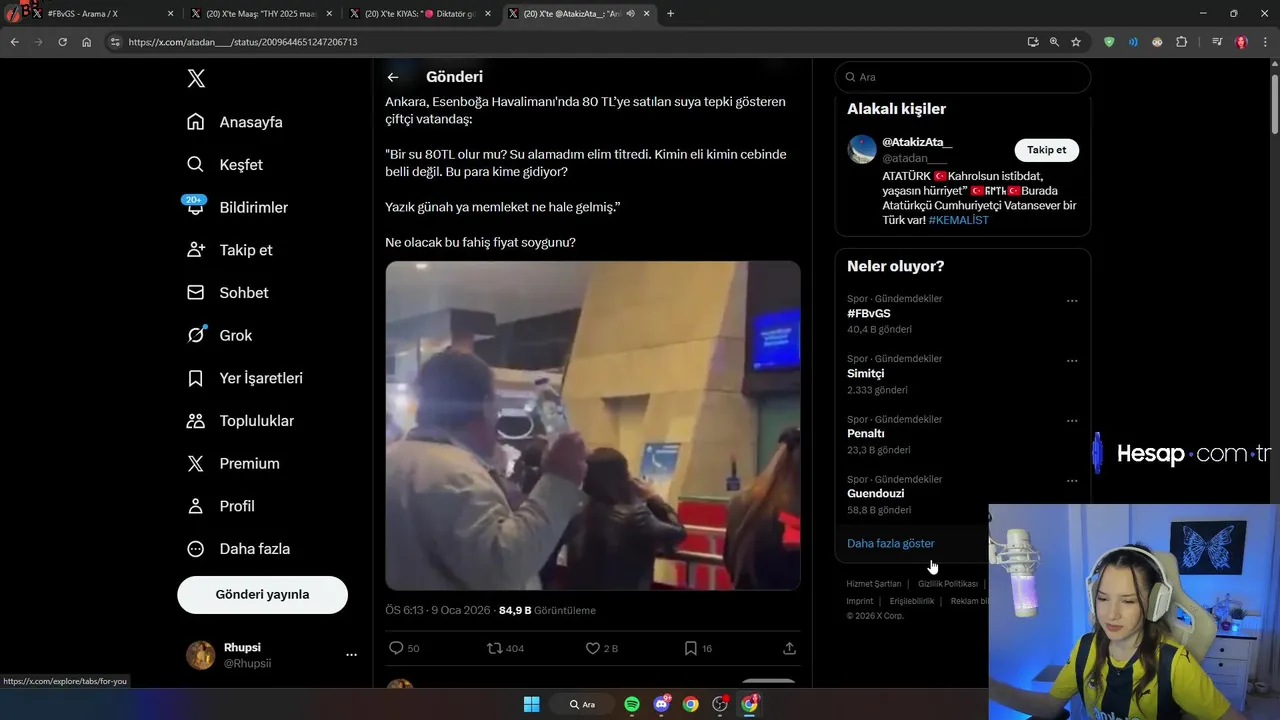Open Discord from the taskbar
The width and height of the screenshot is (1280, 720).
coord(661,704)
